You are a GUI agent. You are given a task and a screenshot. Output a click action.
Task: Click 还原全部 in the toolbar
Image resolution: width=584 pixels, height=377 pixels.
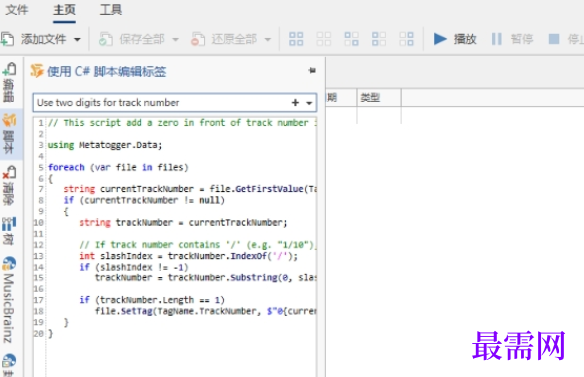(x=224, y=39)
